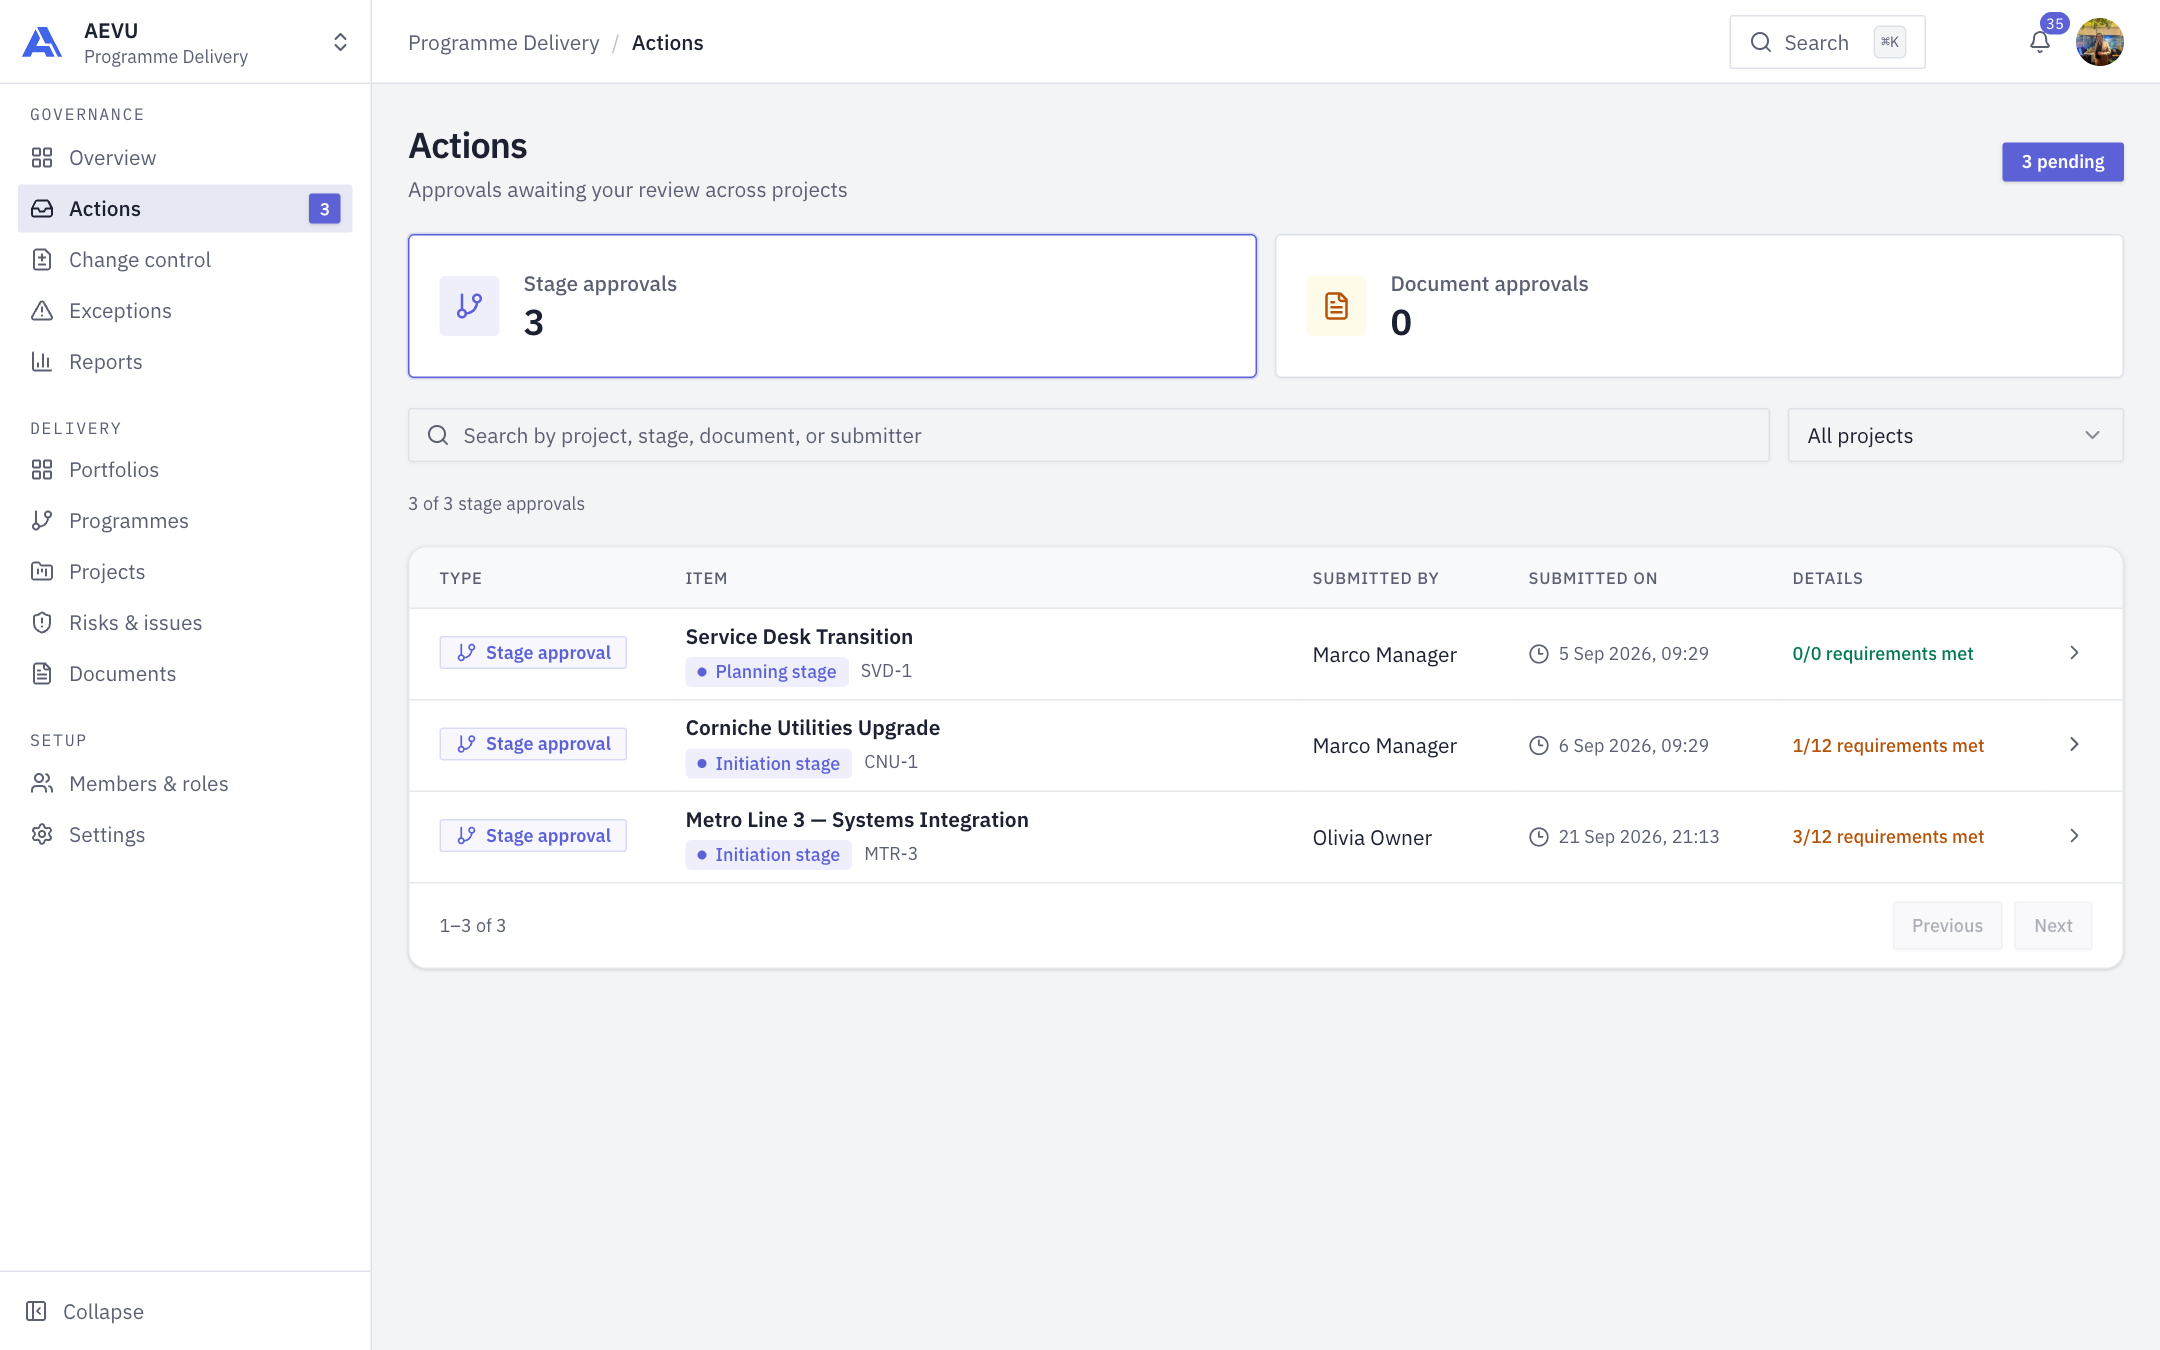Click the Exceptions warning triangle icon

[42, 311]
